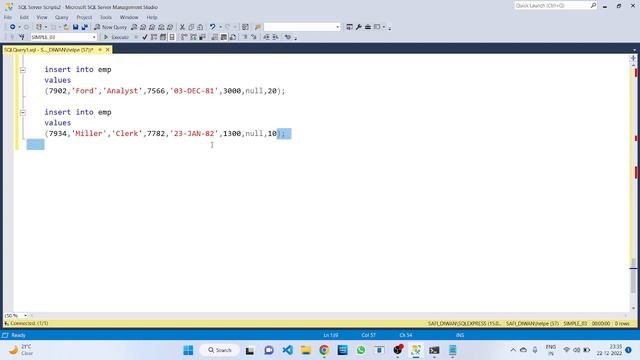
Task: Collapse the first insert into emp block
Action: tap(23, 70)
